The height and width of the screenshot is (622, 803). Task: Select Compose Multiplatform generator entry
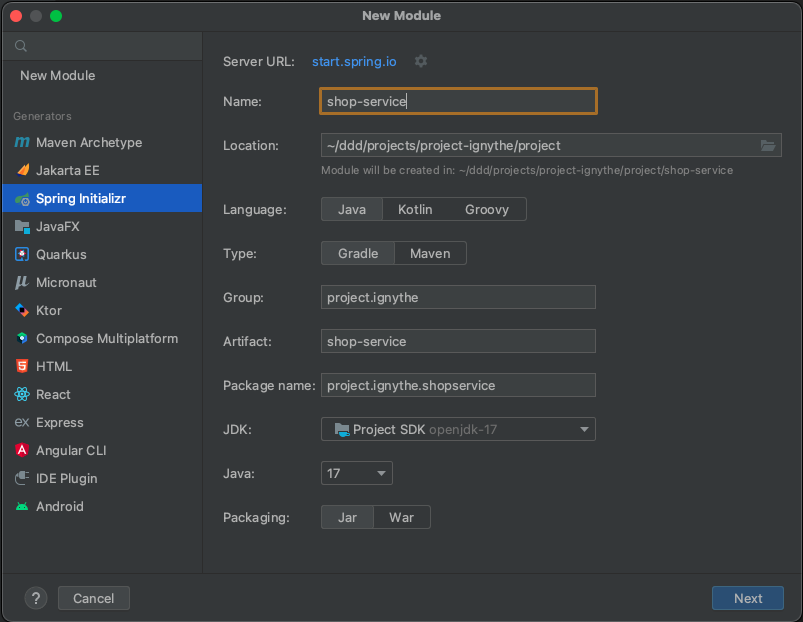102,338
